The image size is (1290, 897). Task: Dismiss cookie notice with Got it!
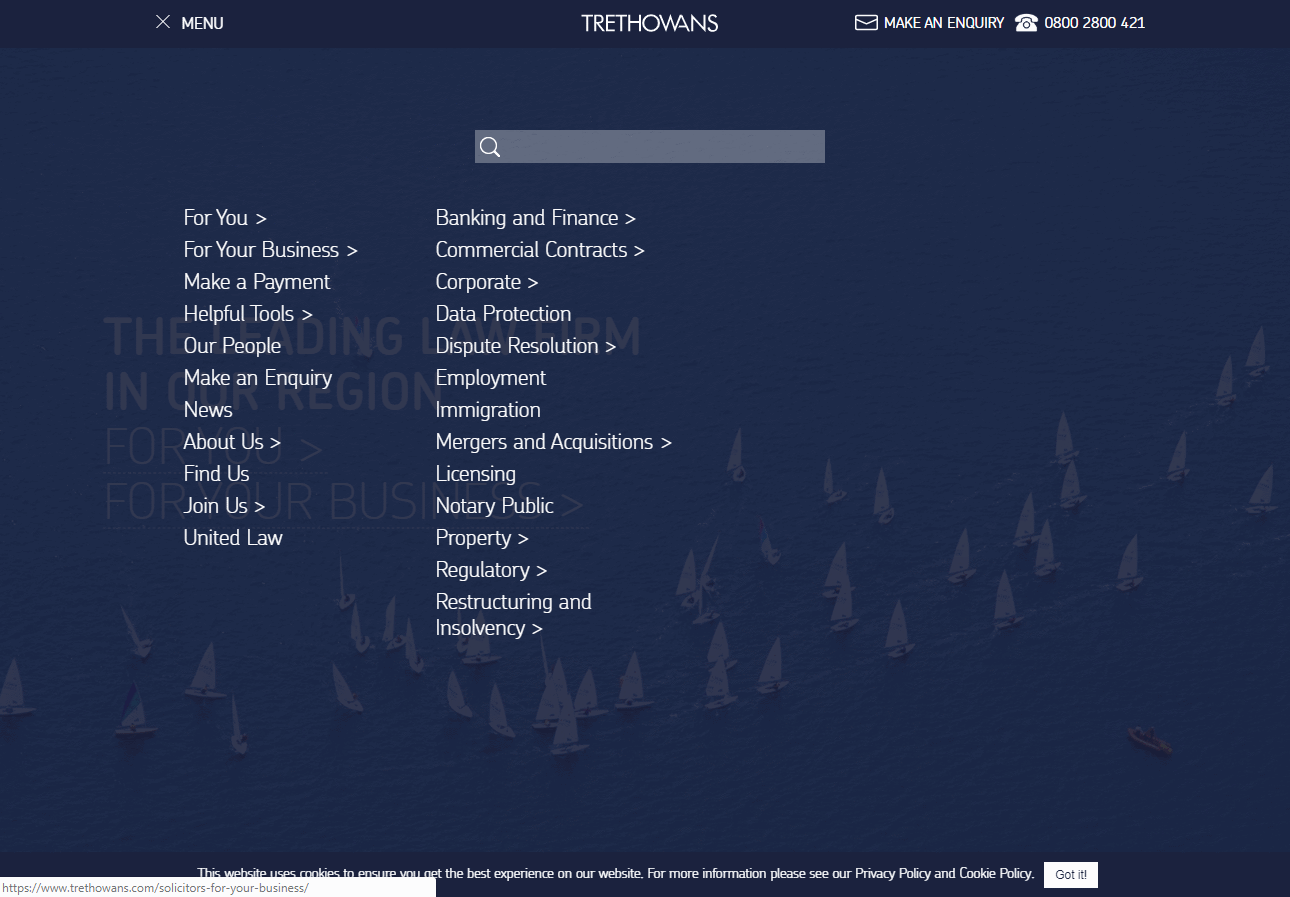(1070, 874)
